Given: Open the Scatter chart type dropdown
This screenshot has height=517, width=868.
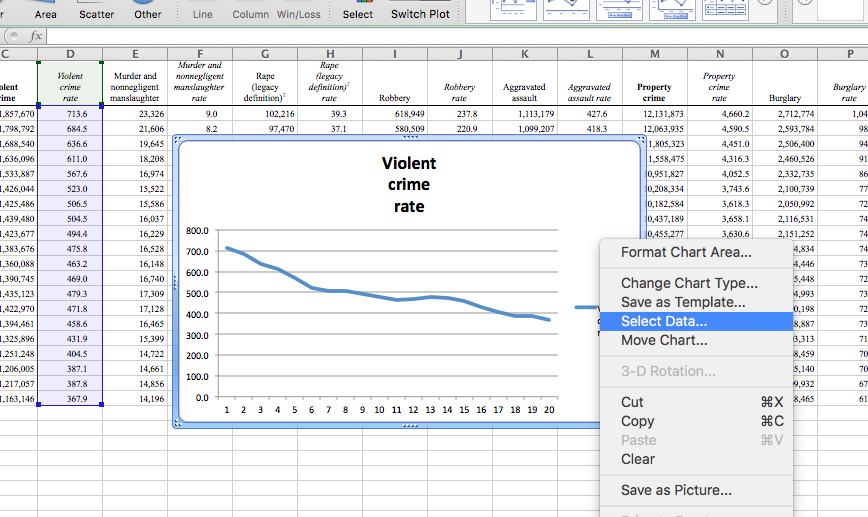Looking at the screenshot, I should (96, 12).
